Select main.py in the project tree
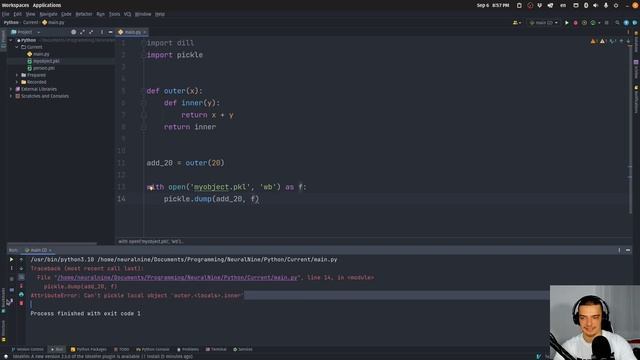Screen dimensions: 640x360 pyautogui.click(x=41, y=54)
